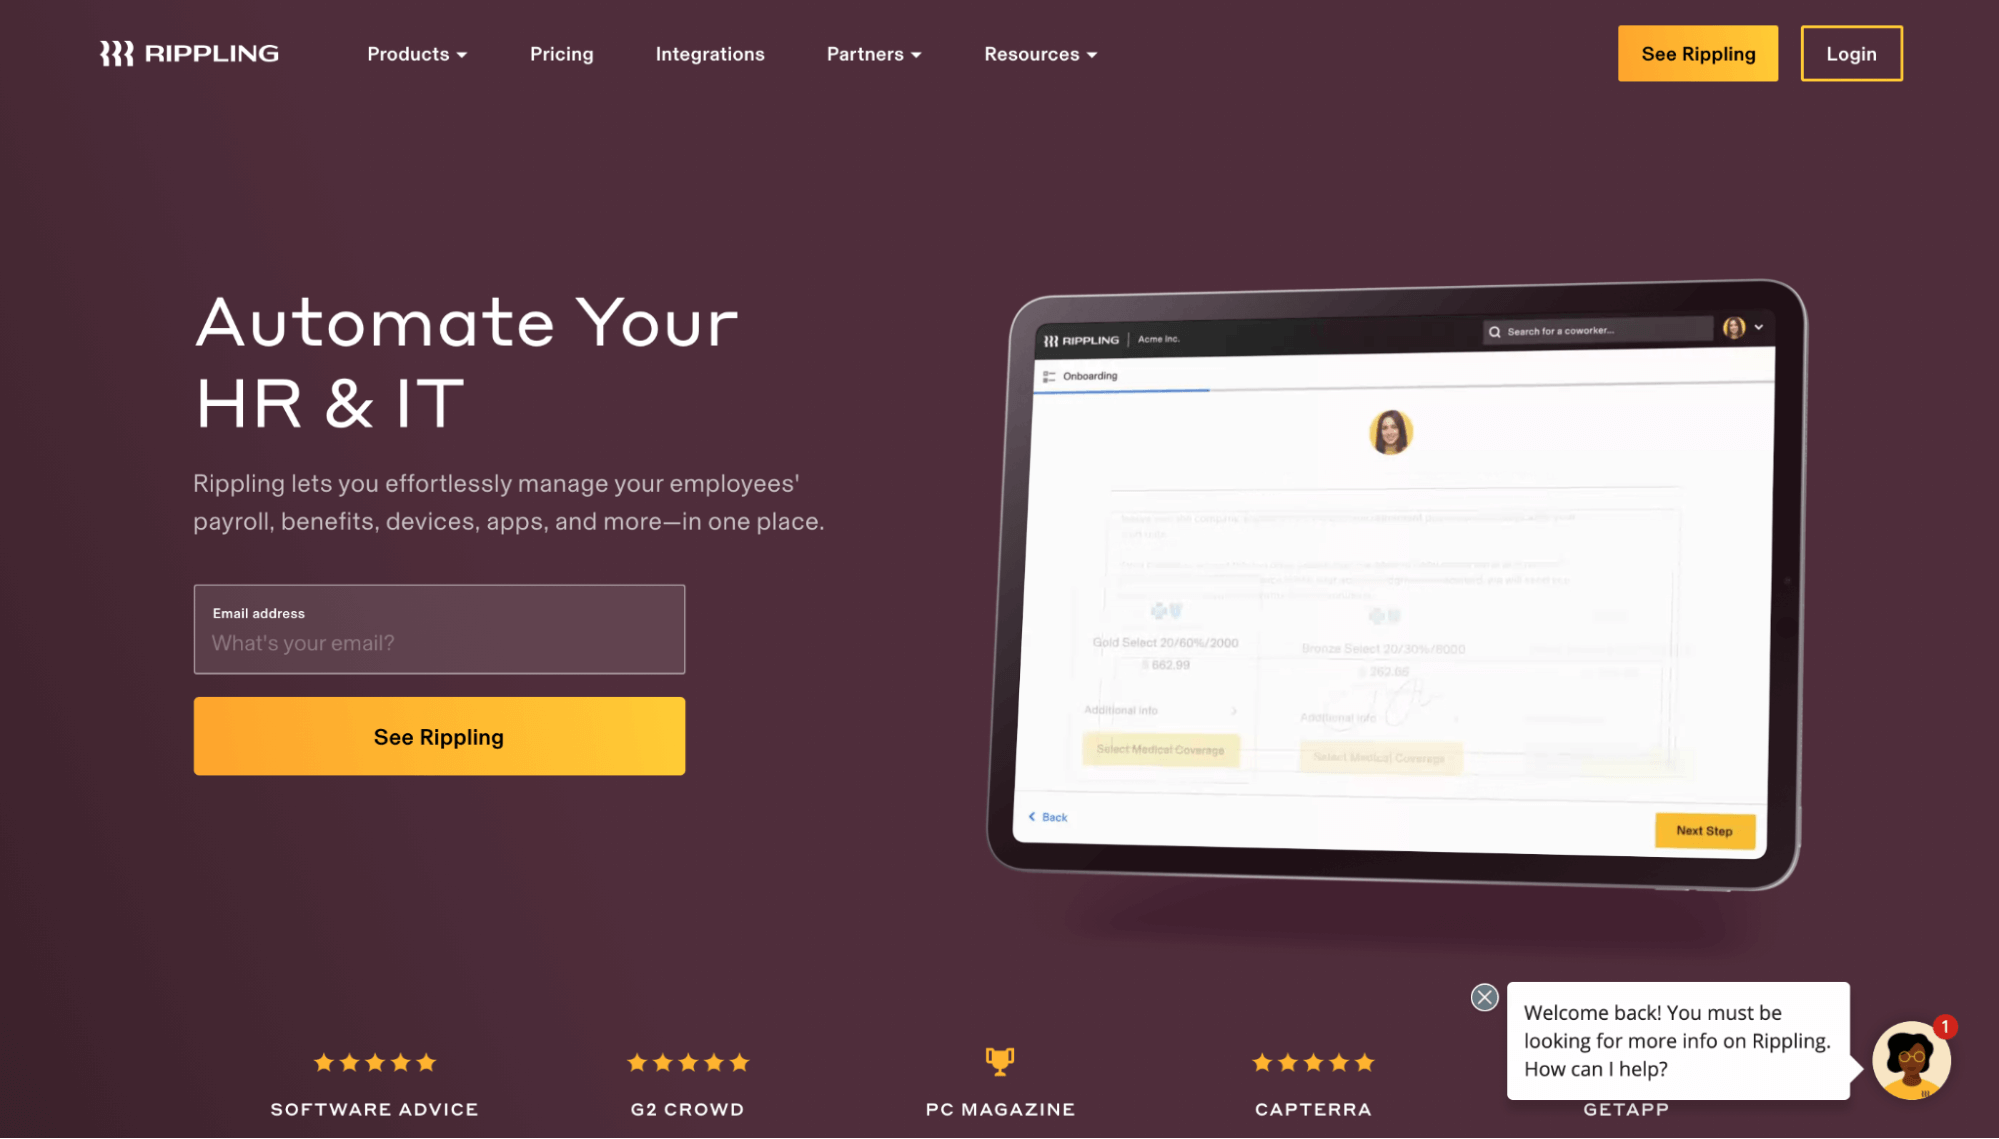Viewport: 1999px width, 1139px height.
Task: Click the Login button
Action: pyautogui.click(x=1851, y=54)
